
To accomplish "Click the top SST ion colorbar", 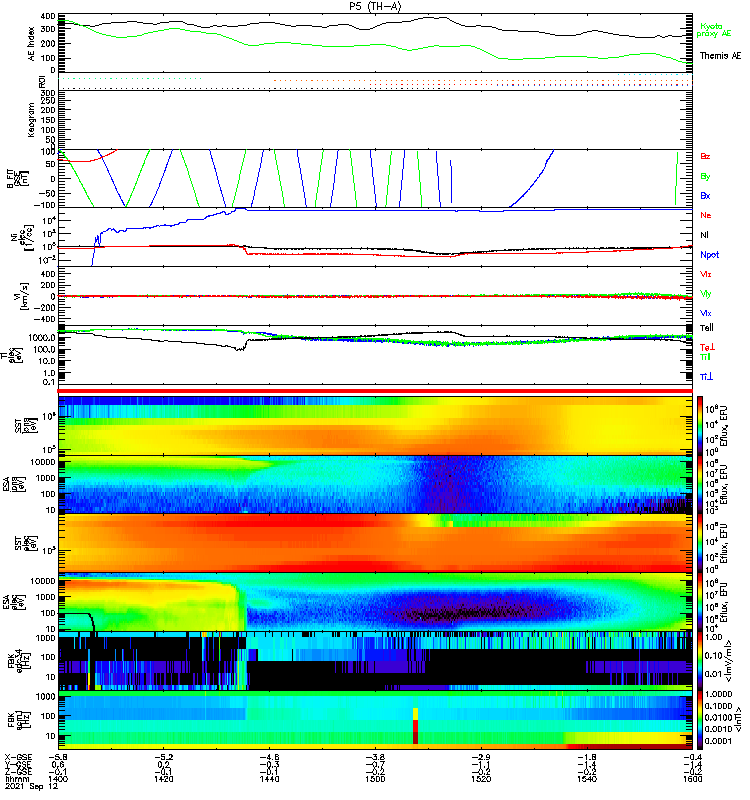I will tap(700, 425).
